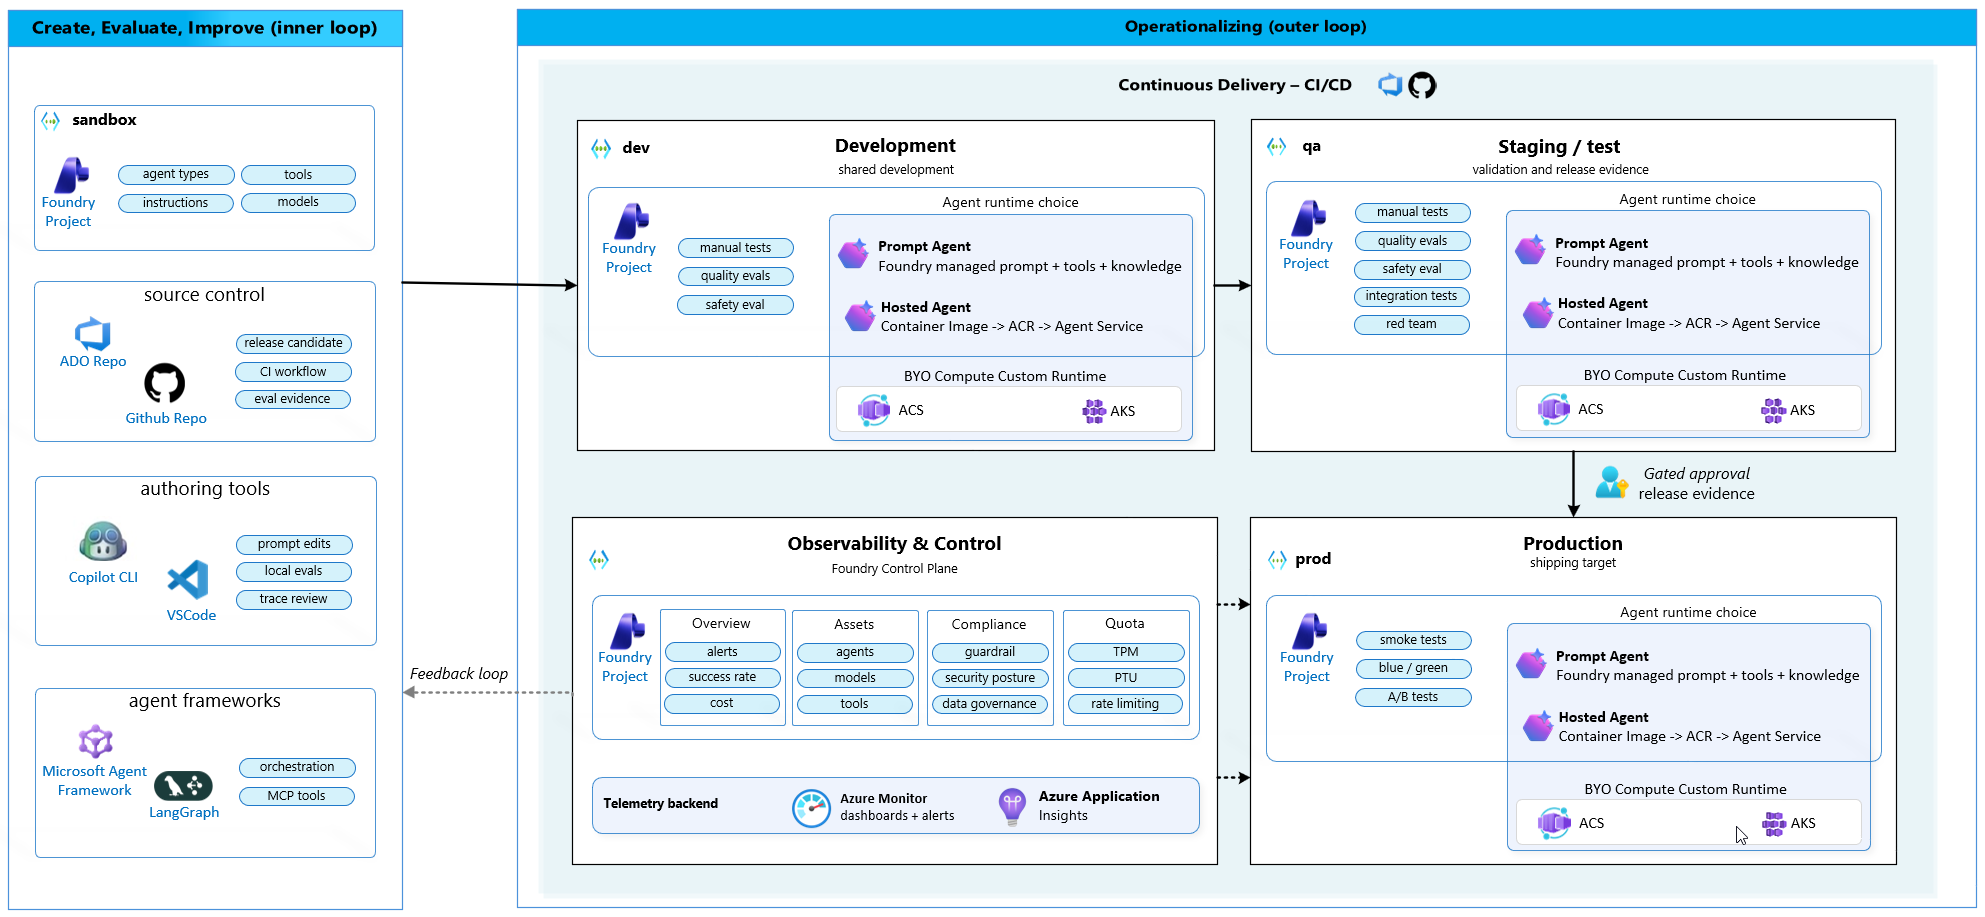This screenshot has width=1985, height=917.
Task: Click the Hosted Agent icon in Production
Action: (1538, 726)
